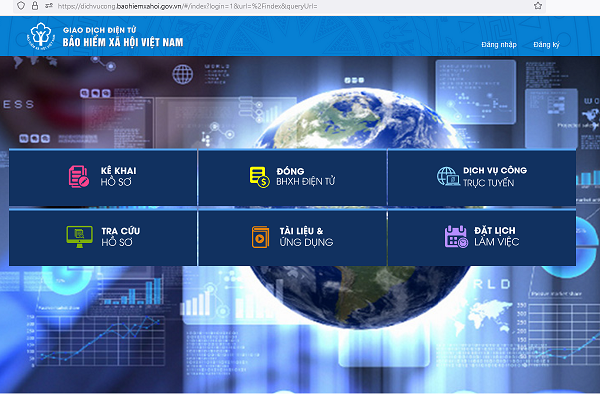Open the tracking protection shield icon
Viewport: 600px width, 394px height.
(x=21, y=6)
